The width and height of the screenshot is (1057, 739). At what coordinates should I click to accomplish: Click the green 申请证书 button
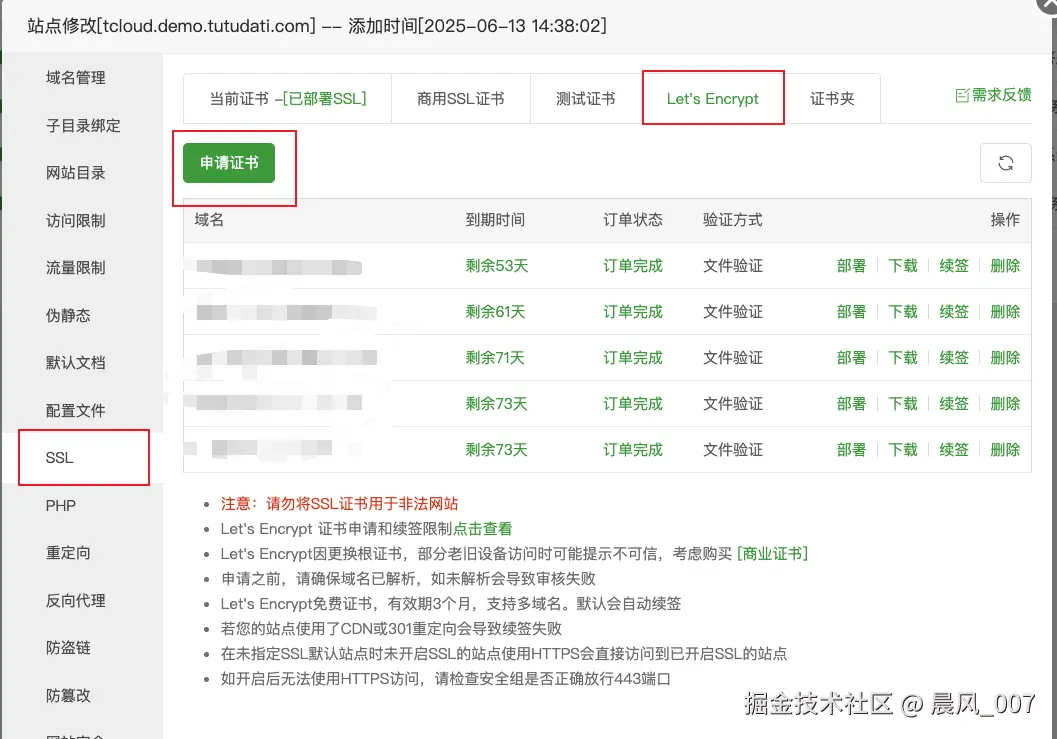pos(229,162)
